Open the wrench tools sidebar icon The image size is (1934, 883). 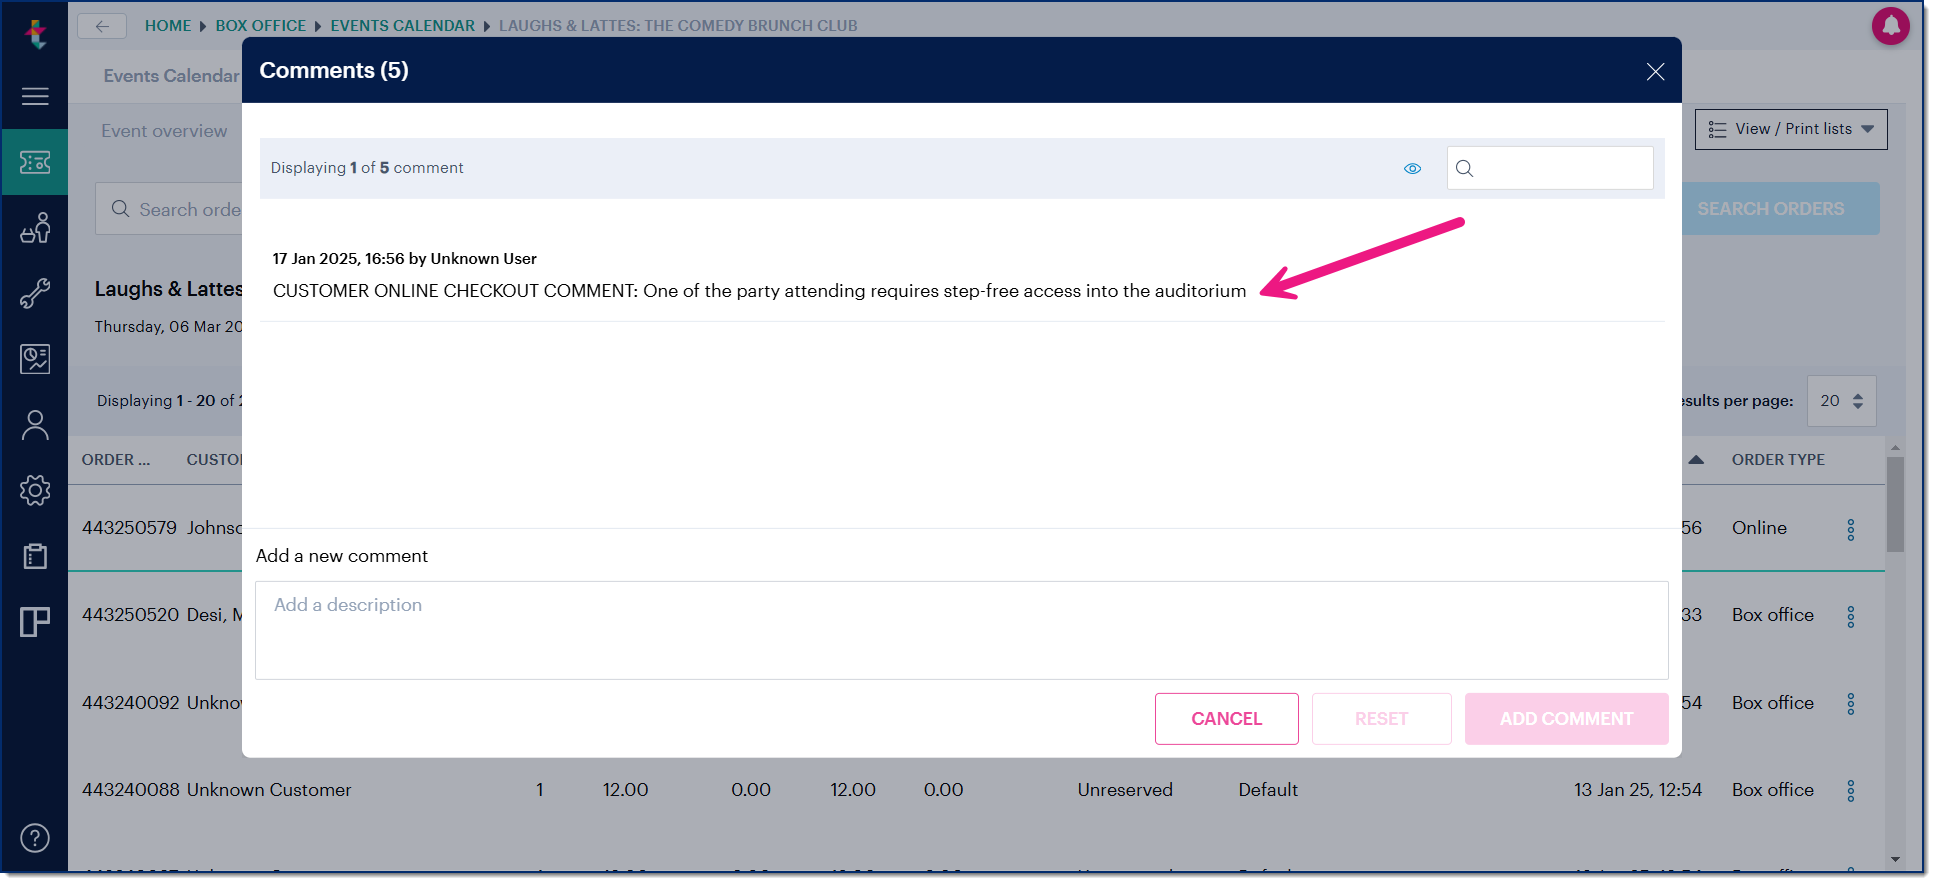click(x=35, y=293)
